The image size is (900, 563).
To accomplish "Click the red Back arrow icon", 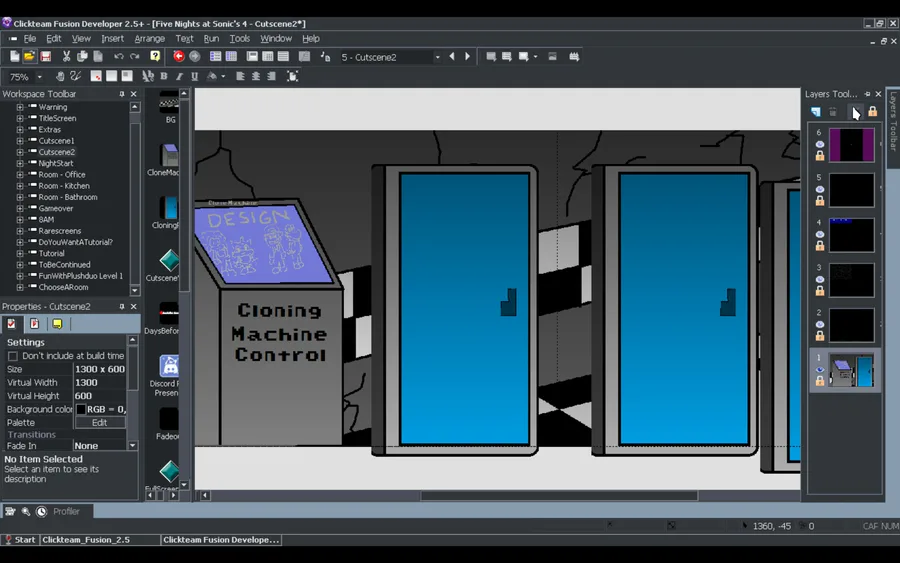I will 179,56.
